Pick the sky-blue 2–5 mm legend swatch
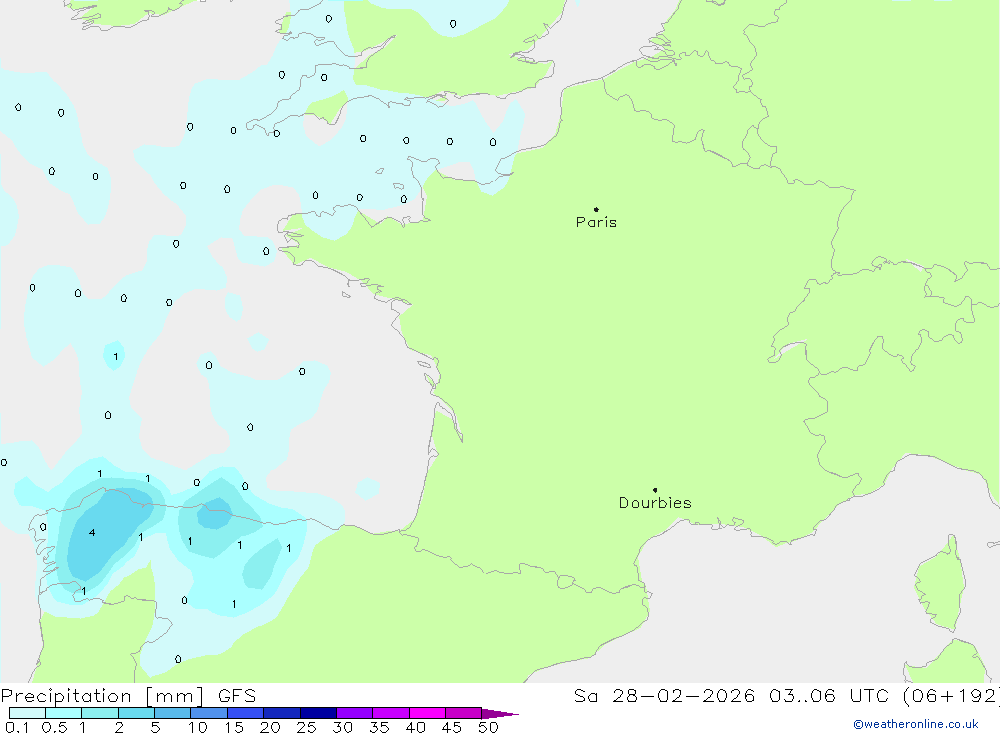 point(136,713)
